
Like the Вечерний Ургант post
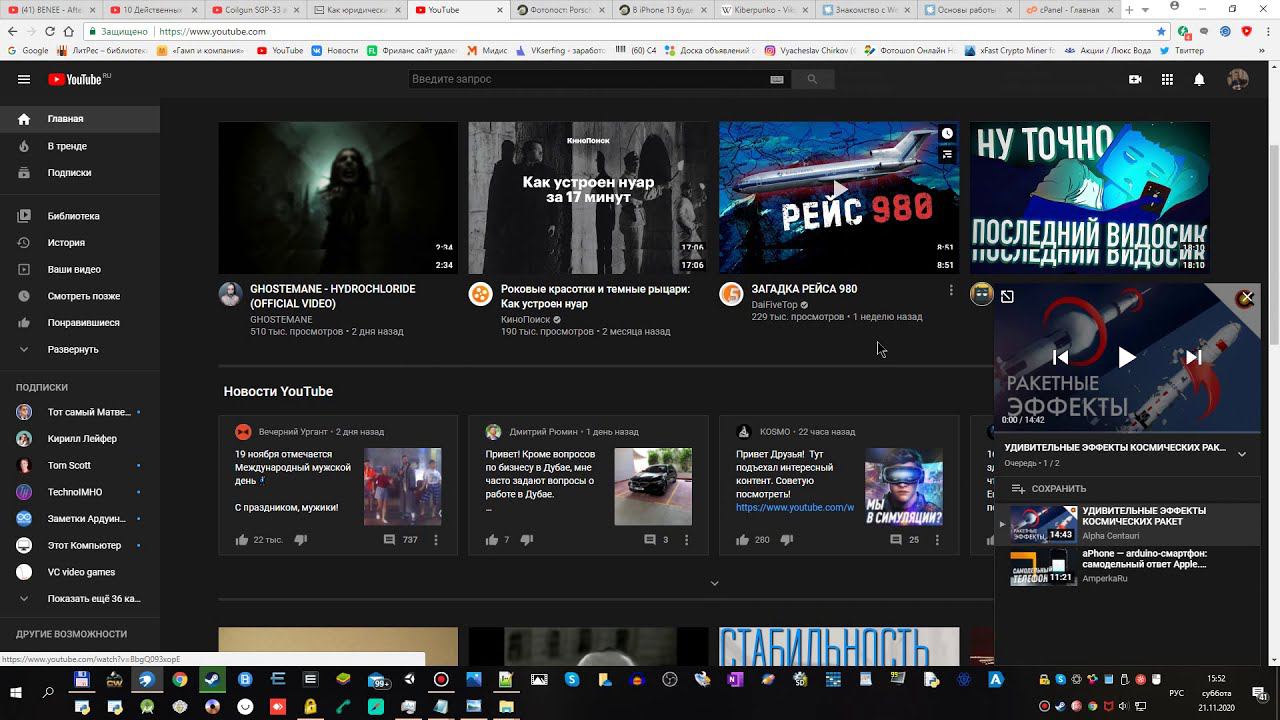(x=242, y=540)
